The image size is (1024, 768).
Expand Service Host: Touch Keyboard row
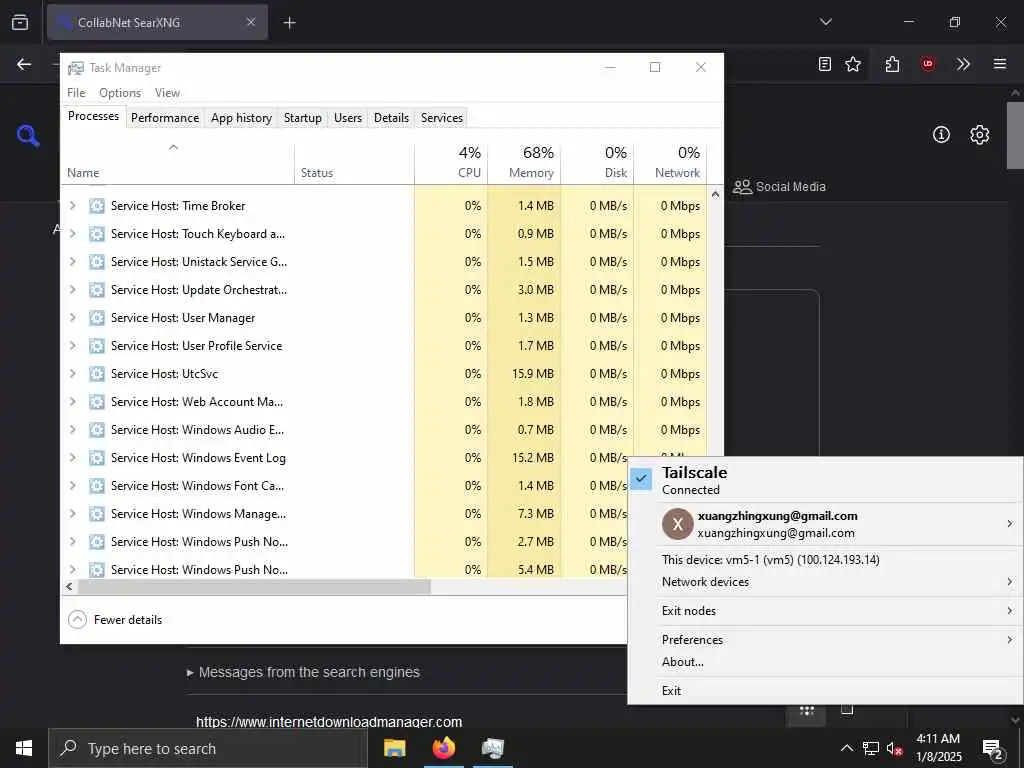72,234
